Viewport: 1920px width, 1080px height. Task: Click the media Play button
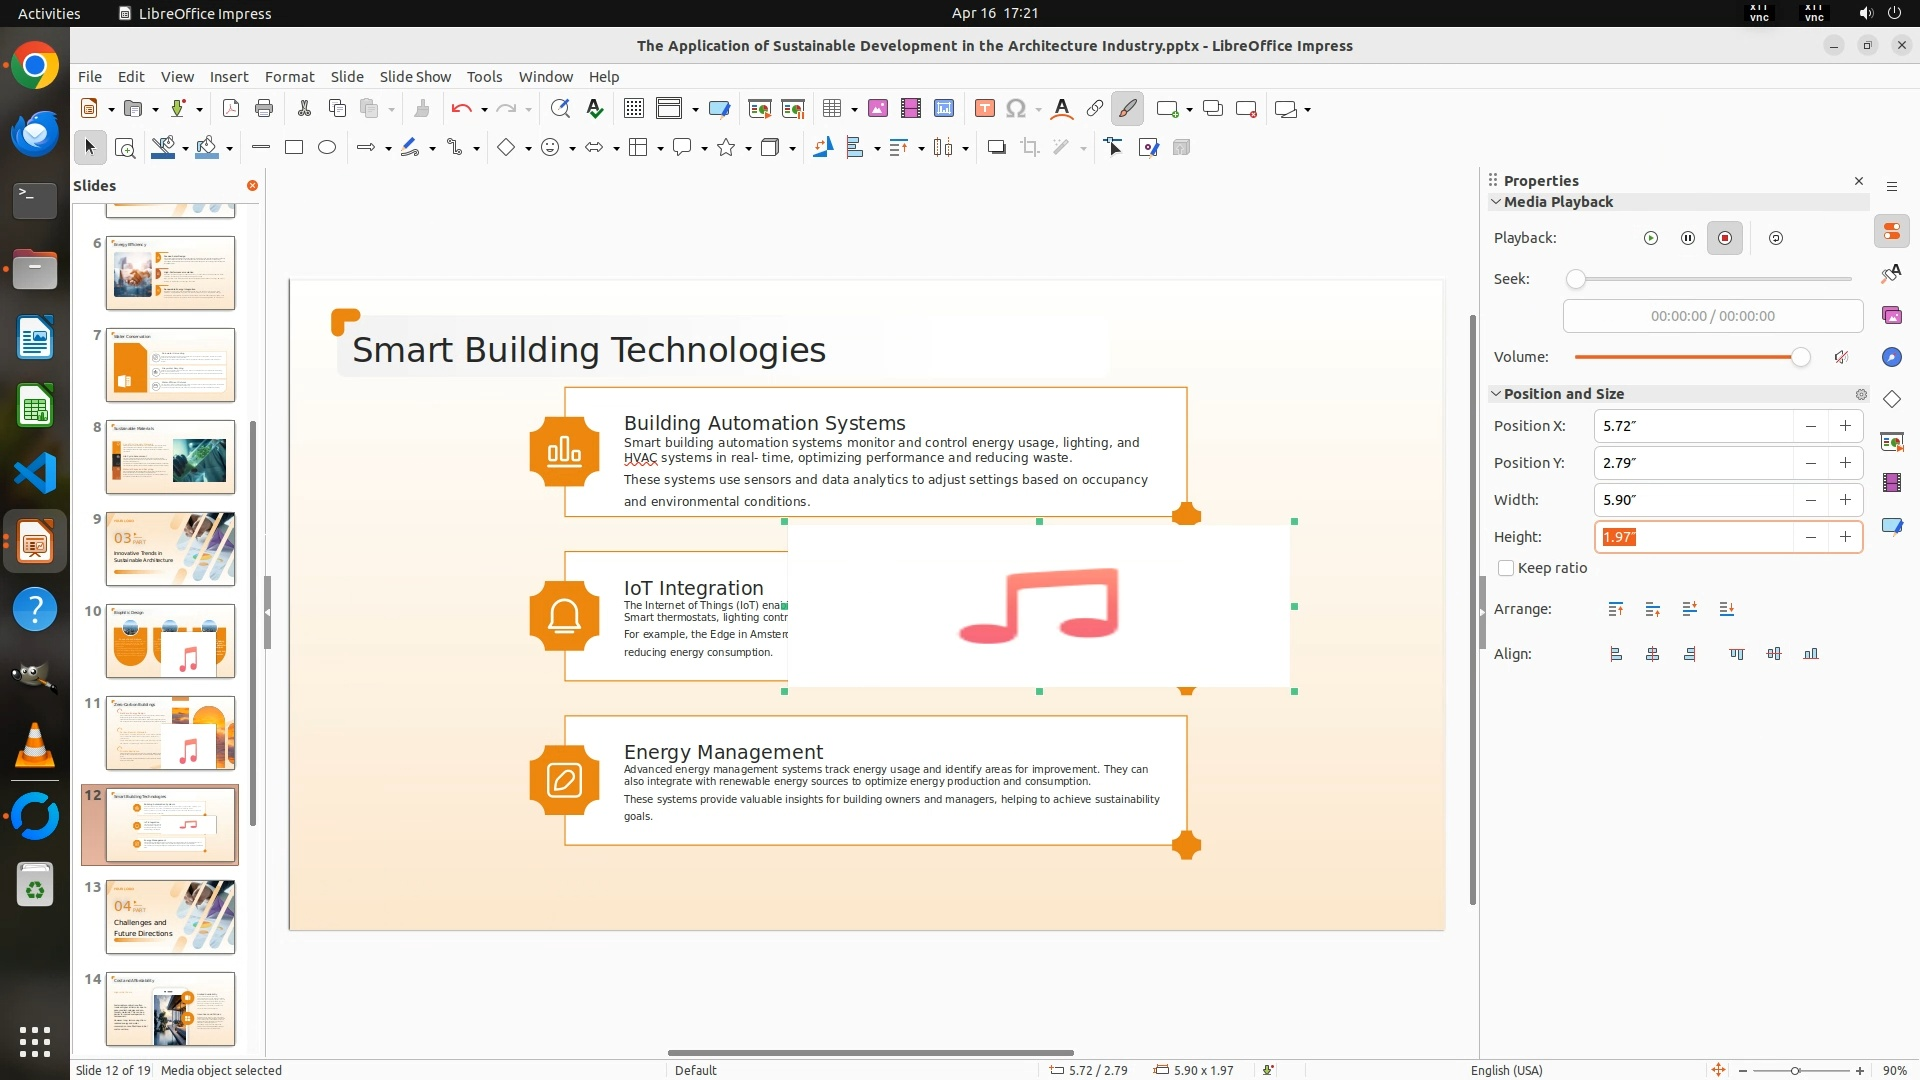(x=1650, y=238)
